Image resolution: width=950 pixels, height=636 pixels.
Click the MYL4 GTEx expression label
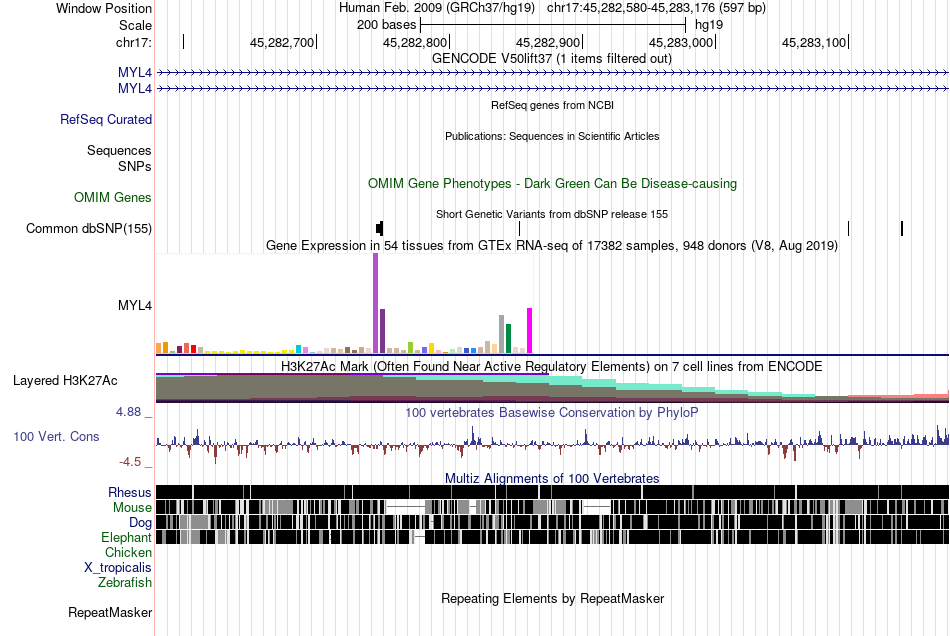point(135,305)
